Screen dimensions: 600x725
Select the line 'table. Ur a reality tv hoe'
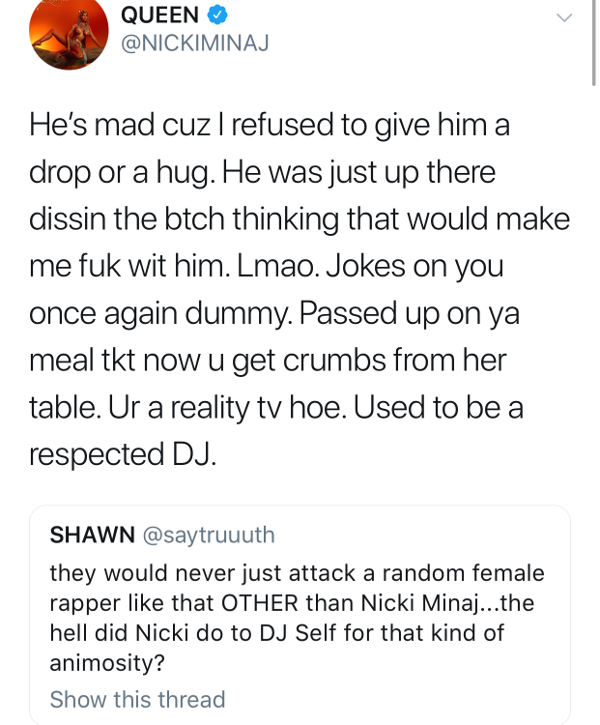(276, 408)
